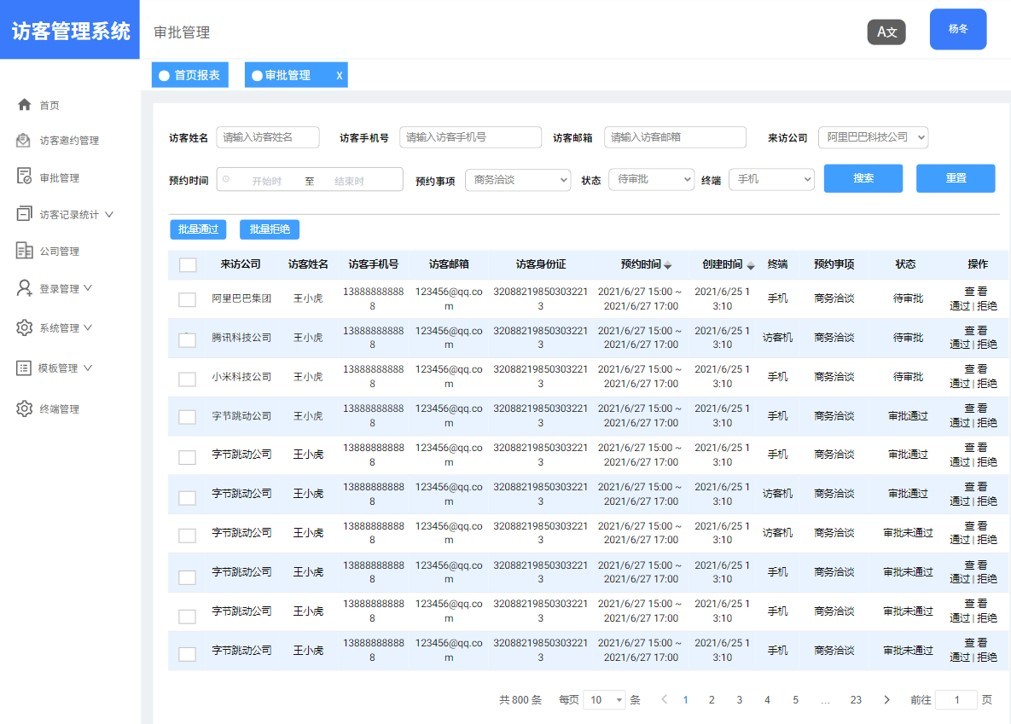
Task: Toggle the select-all checkbox in table header
Action: 188,265
